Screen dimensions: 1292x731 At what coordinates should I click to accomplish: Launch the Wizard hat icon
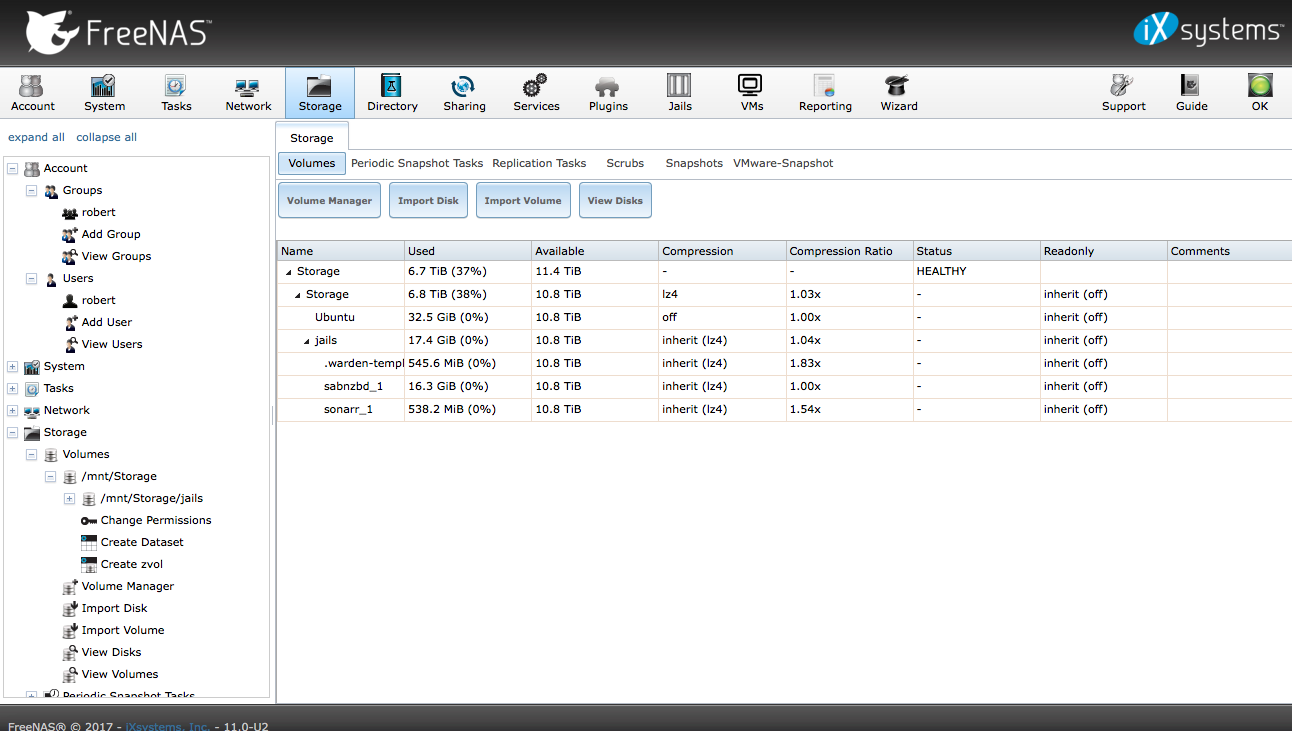[897, 86]
